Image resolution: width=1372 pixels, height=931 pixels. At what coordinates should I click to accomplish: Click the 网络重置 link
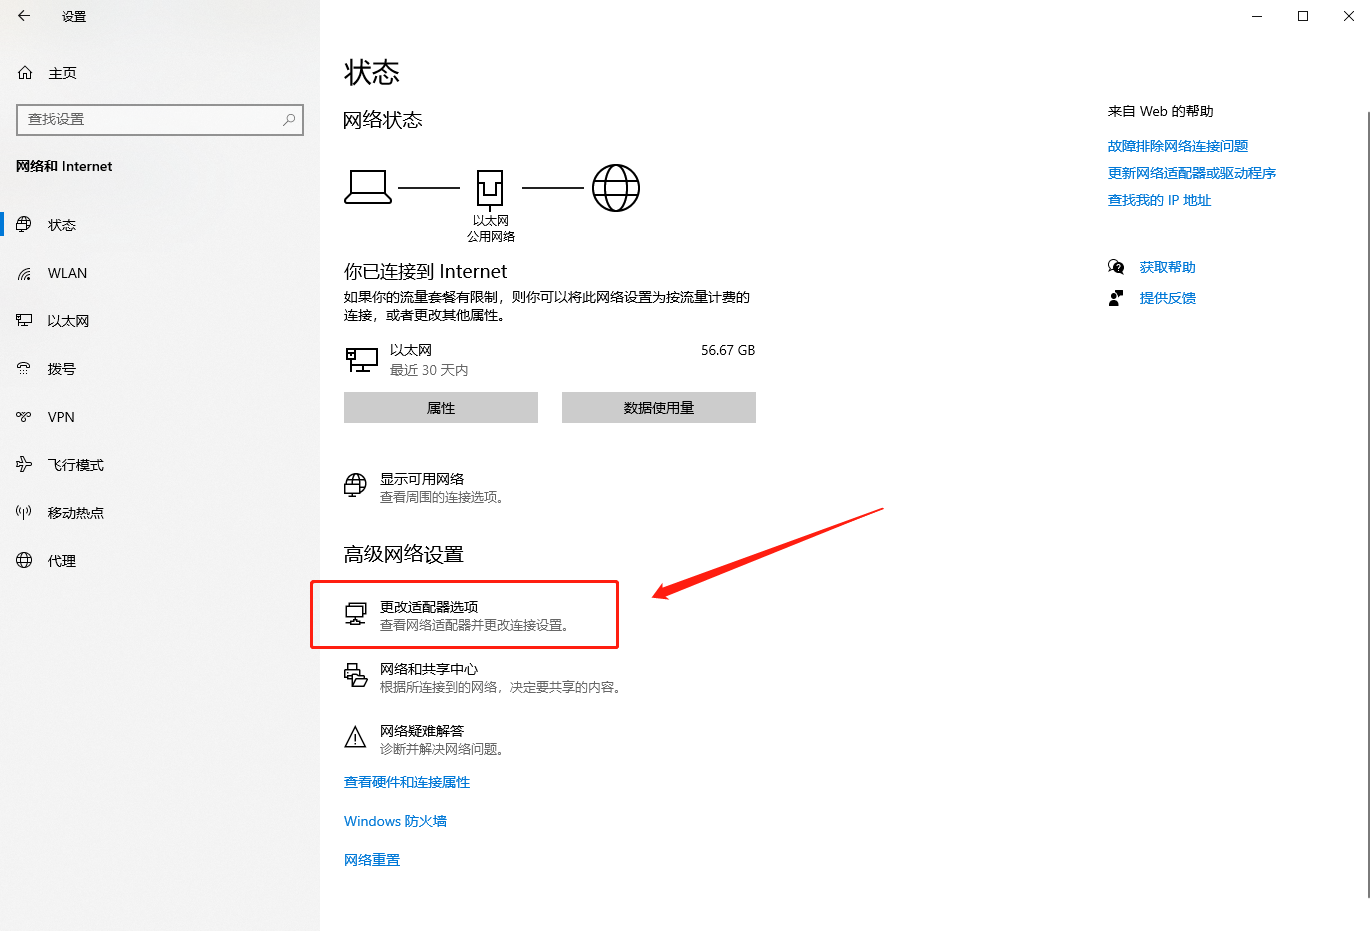click(372, 860)
